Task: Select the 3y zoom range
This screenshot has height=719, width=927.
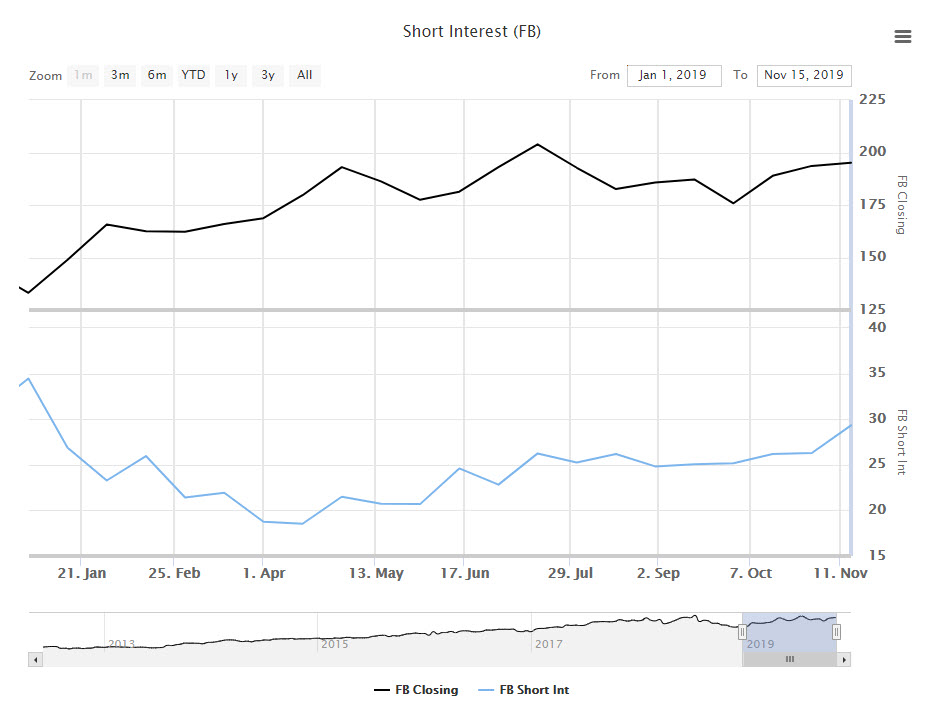Action: 268,75
